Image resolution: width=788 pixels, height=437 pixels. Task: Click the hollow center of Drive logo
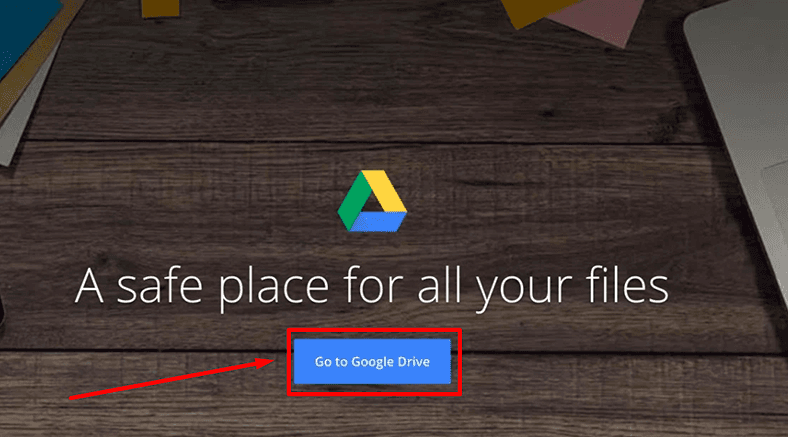pyautogui.click(x=372, y=206)
